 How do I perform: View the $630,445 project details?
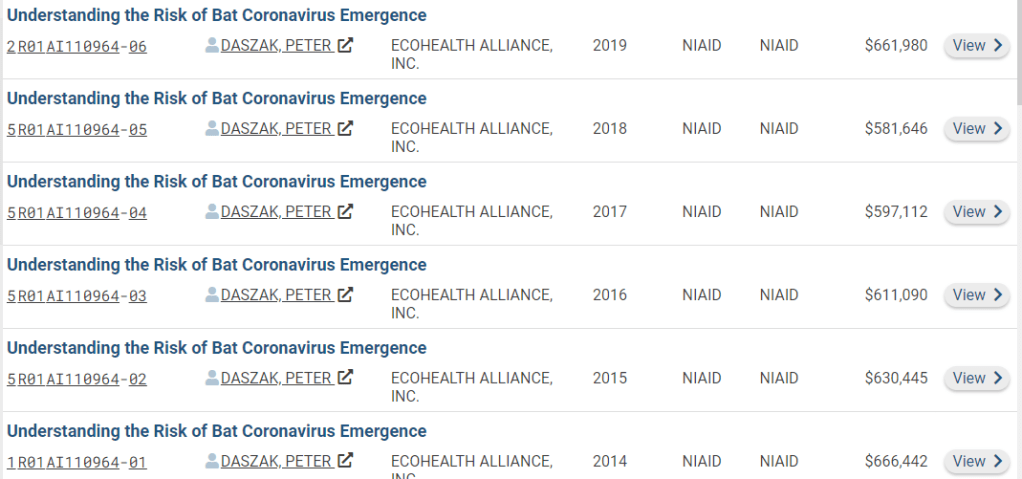pos(976,378)
